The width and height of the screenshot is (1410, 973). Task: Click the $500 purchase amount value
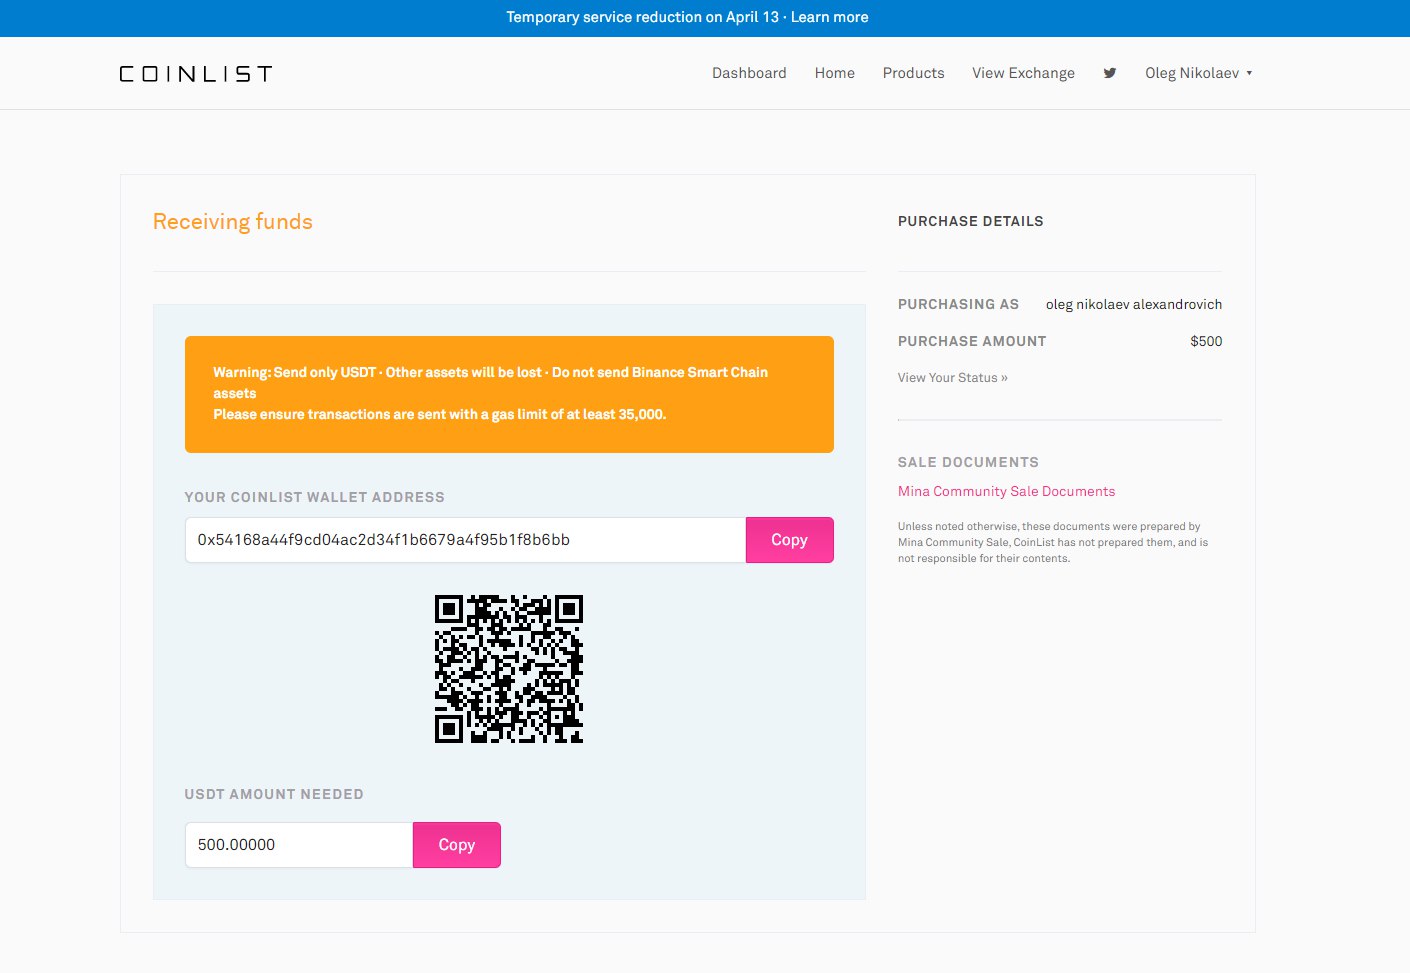[1206, 341]
